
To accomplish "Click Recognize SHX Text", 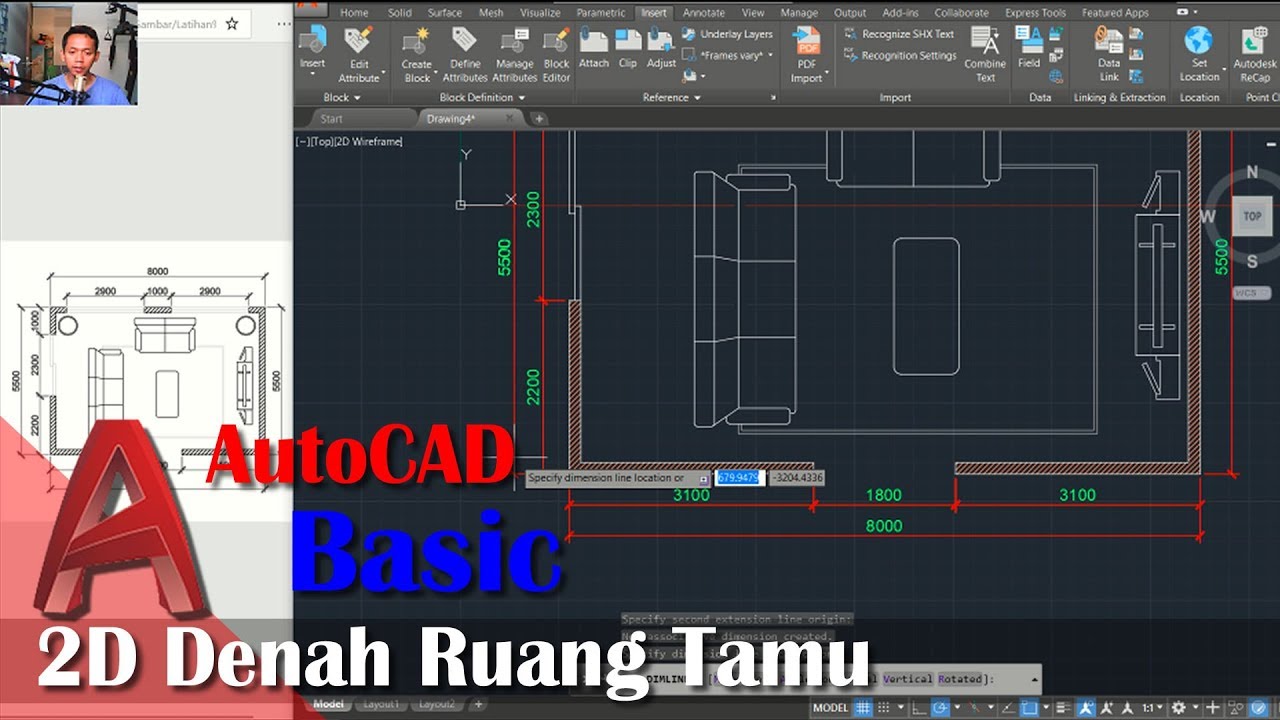I will 898,34.
